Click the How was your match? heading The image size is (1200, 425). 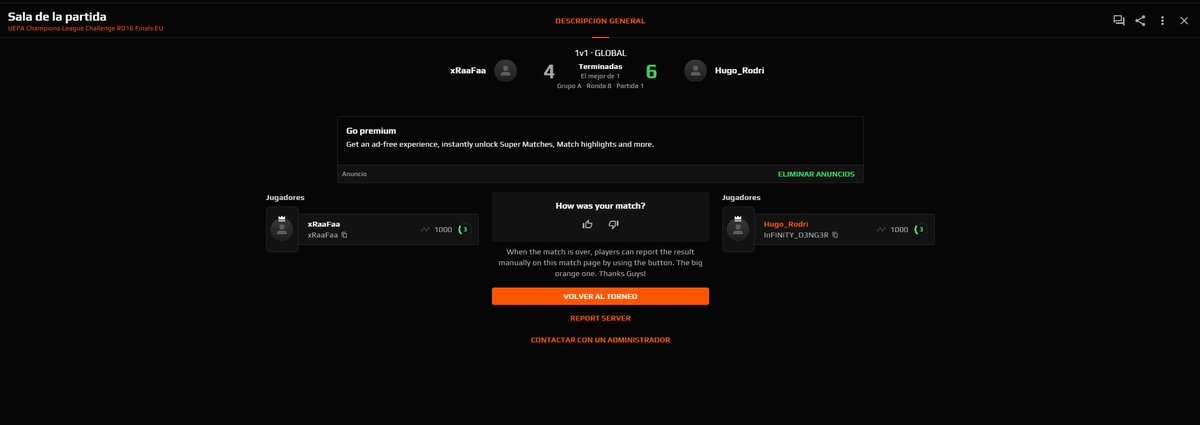pyautogui.click(x=600, y=205)
